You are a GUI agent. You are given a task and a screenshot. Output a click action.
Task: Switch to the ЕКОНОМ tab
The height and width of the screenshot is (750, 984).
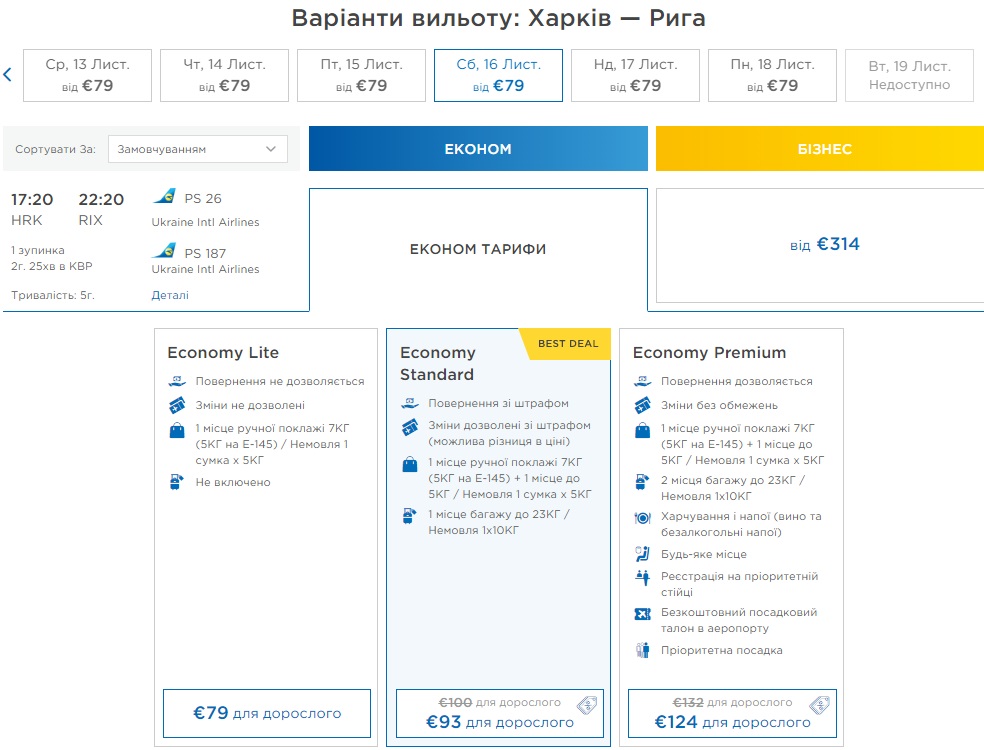pyautogui.click(x=478, y=149)
